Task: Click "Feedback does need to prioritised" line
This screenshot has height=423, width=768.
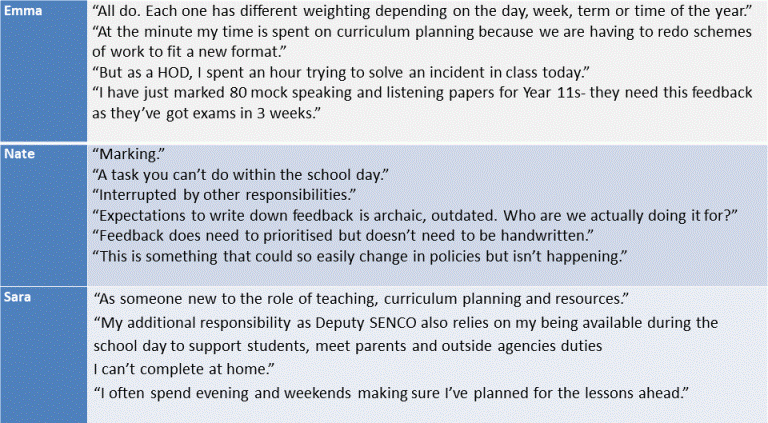Action: 343,235
